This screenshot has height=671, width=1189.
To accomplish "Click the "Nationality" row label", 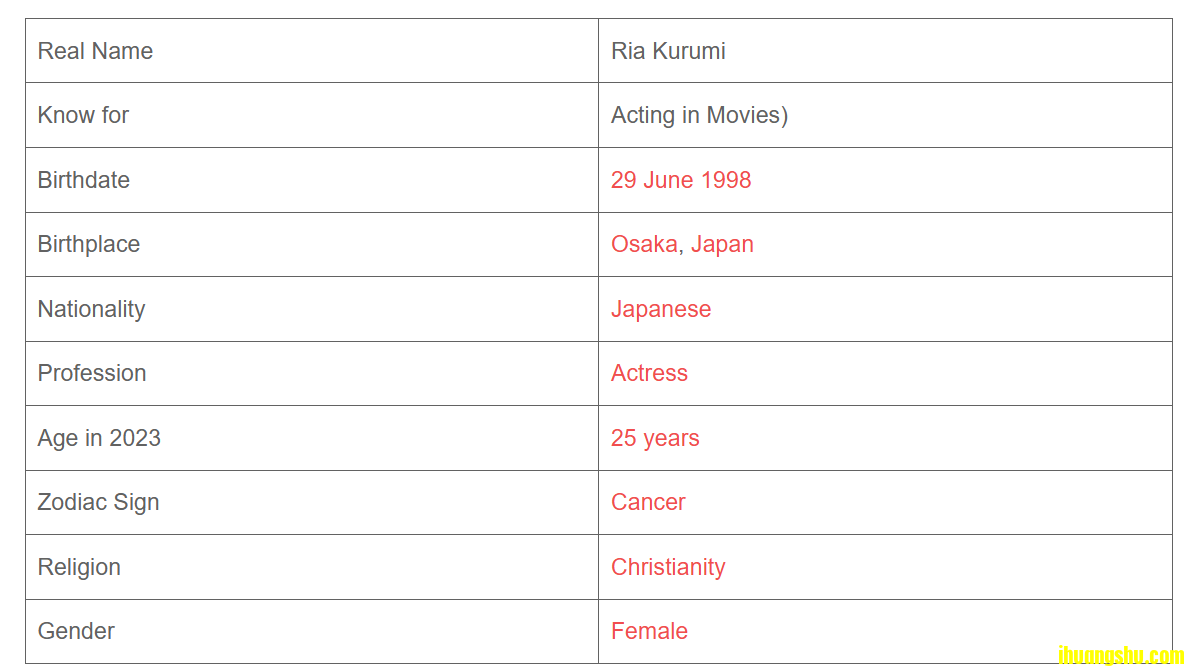I will (x=91, y=309).
